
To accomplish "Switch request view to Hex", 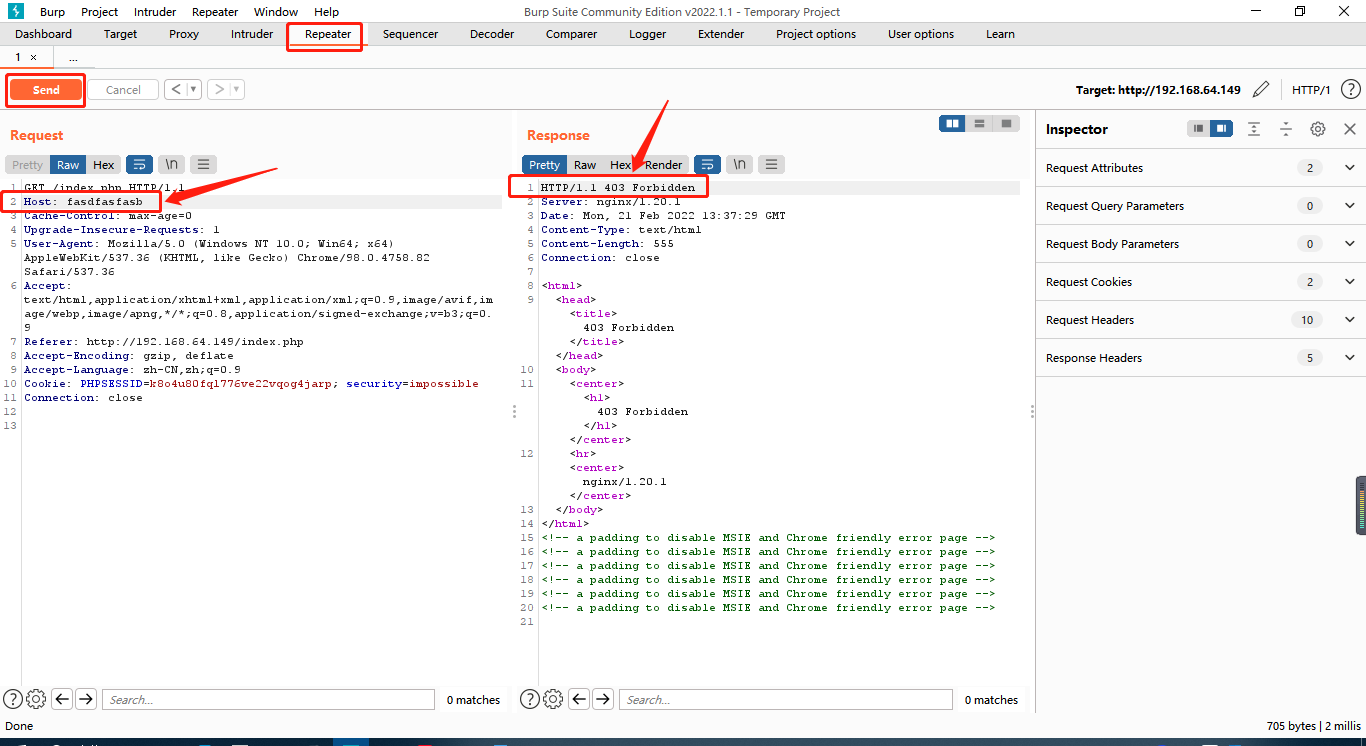I will [104, 165].
